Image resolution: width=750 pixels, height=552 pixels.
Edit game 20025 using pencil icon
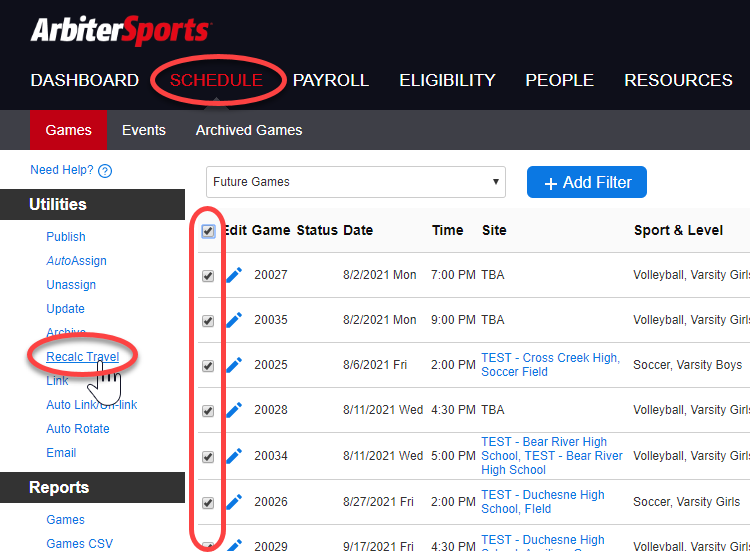(234, 365)
